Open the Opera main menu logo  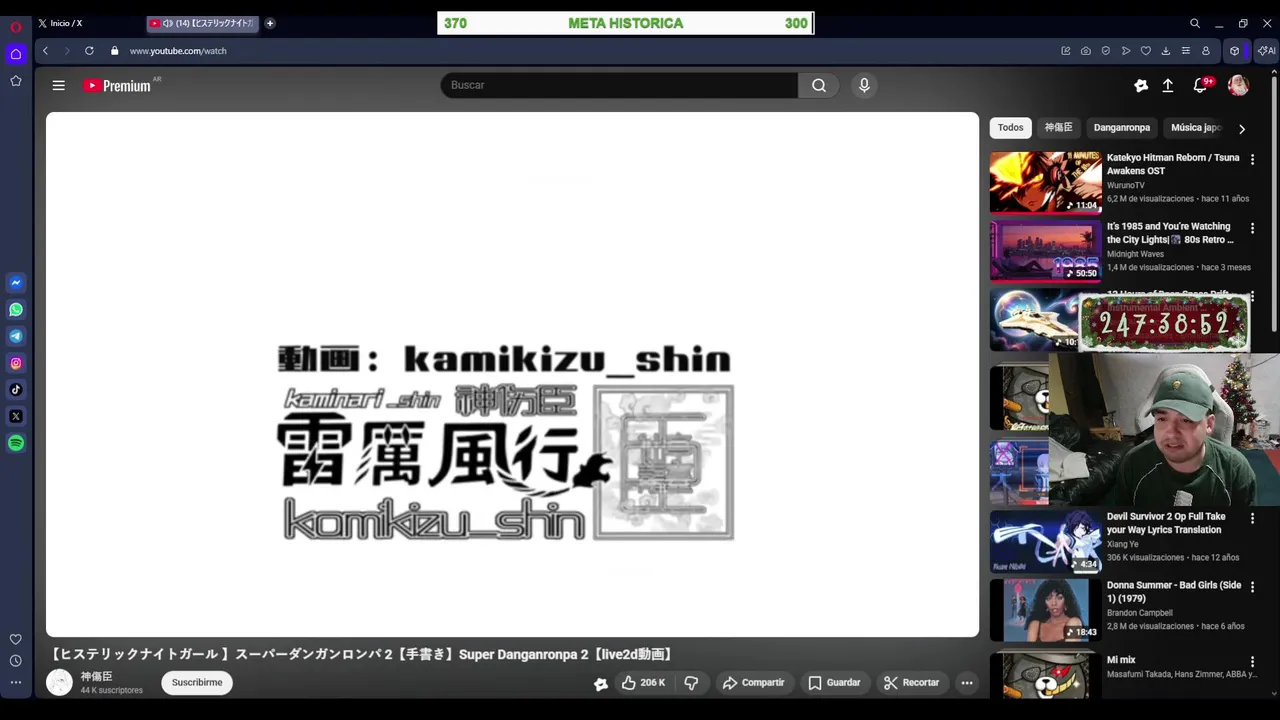tap(16, 27)
